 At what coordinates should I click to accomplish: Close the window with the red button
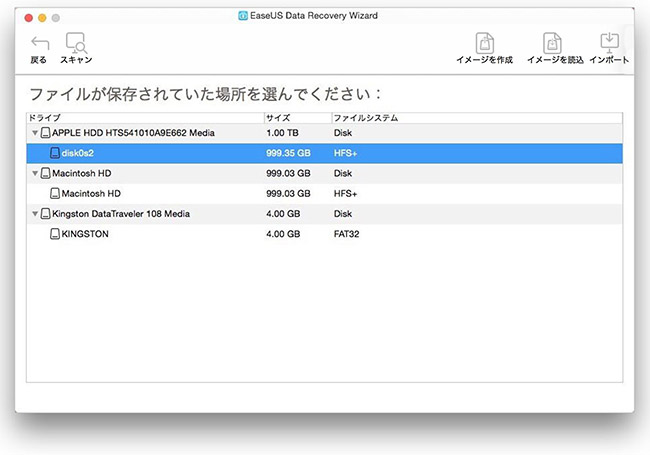click(x=29, y=18)
